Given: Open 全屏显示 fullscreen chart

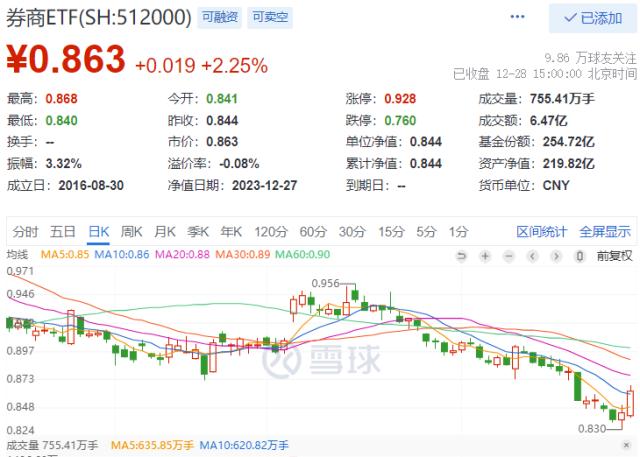Looking at the screenshot, I should pos(605,232).
